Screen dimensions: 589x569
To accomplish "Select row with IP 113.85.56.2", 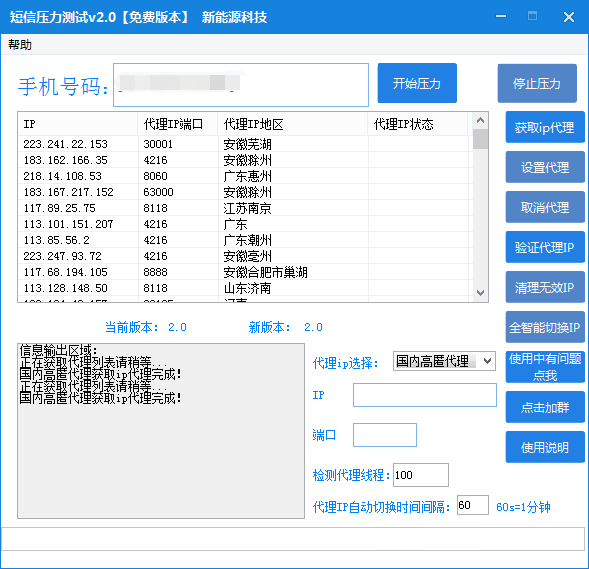I will coord(245,240).
